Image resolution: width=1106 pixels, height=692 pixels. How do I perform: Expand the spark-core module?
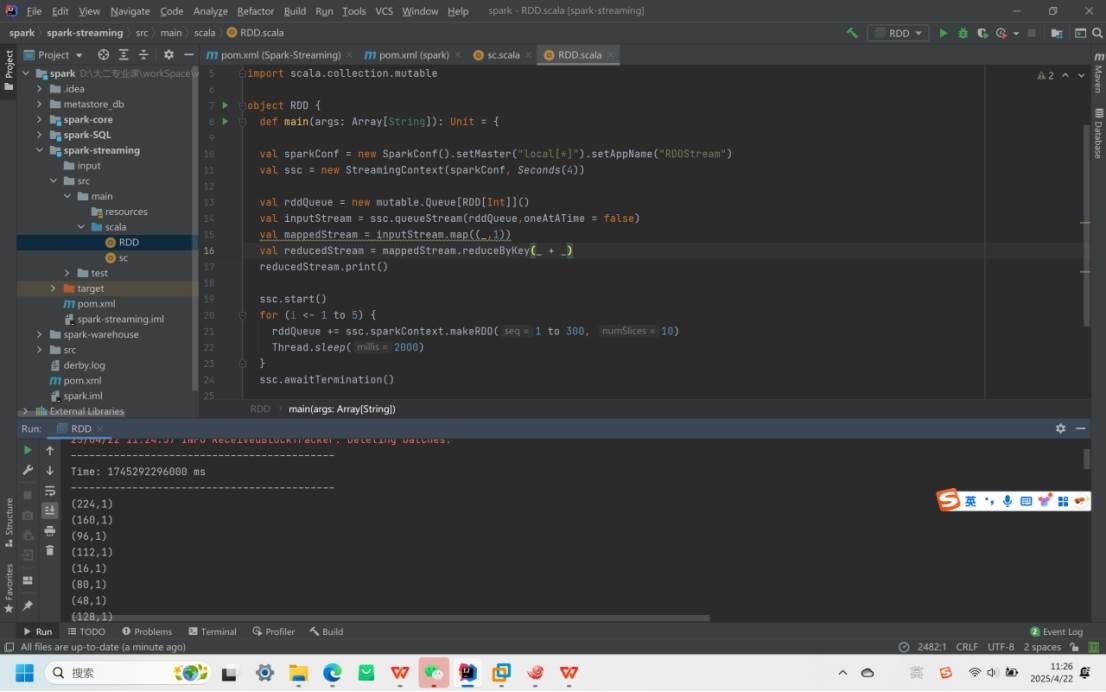tap(40, 120)
